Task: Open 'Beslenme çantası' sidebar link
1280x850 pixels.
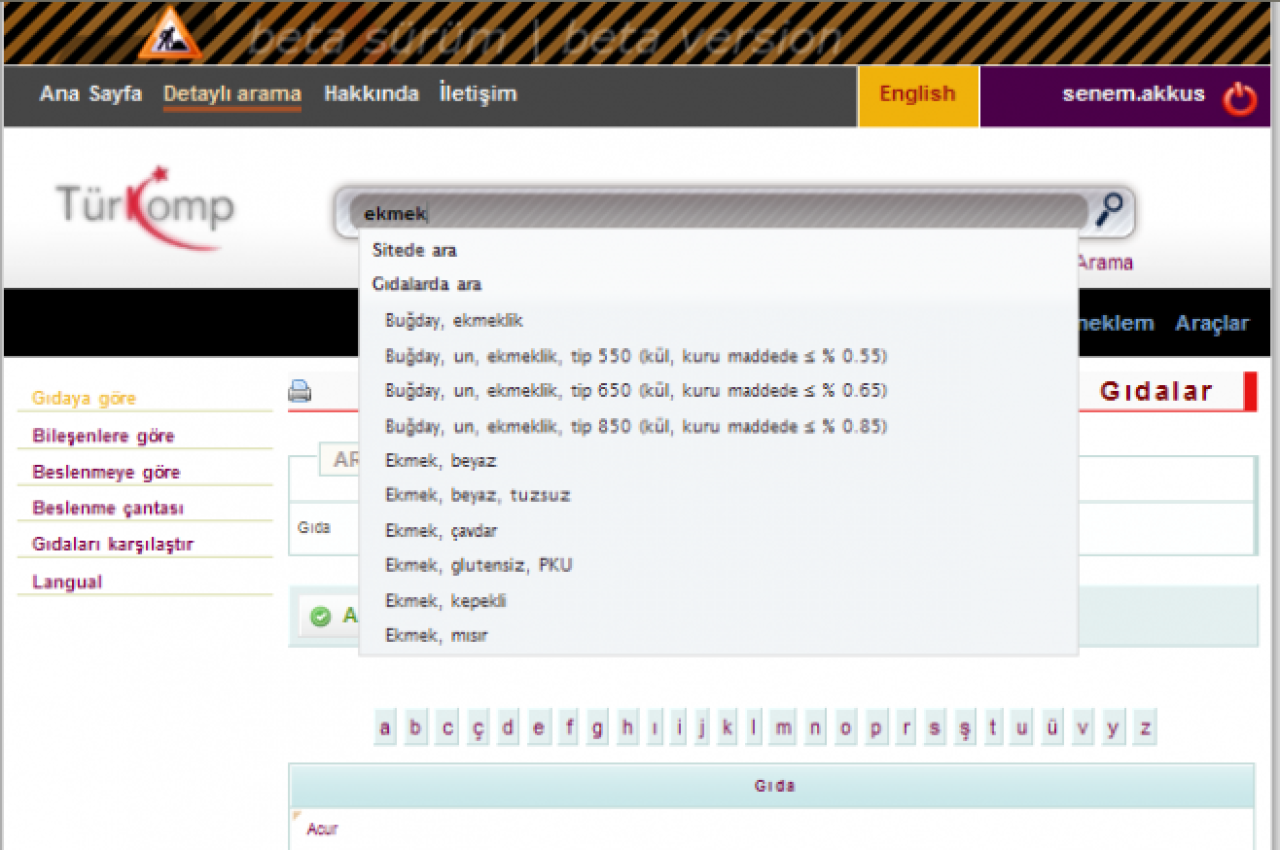Action: (108, 508)
